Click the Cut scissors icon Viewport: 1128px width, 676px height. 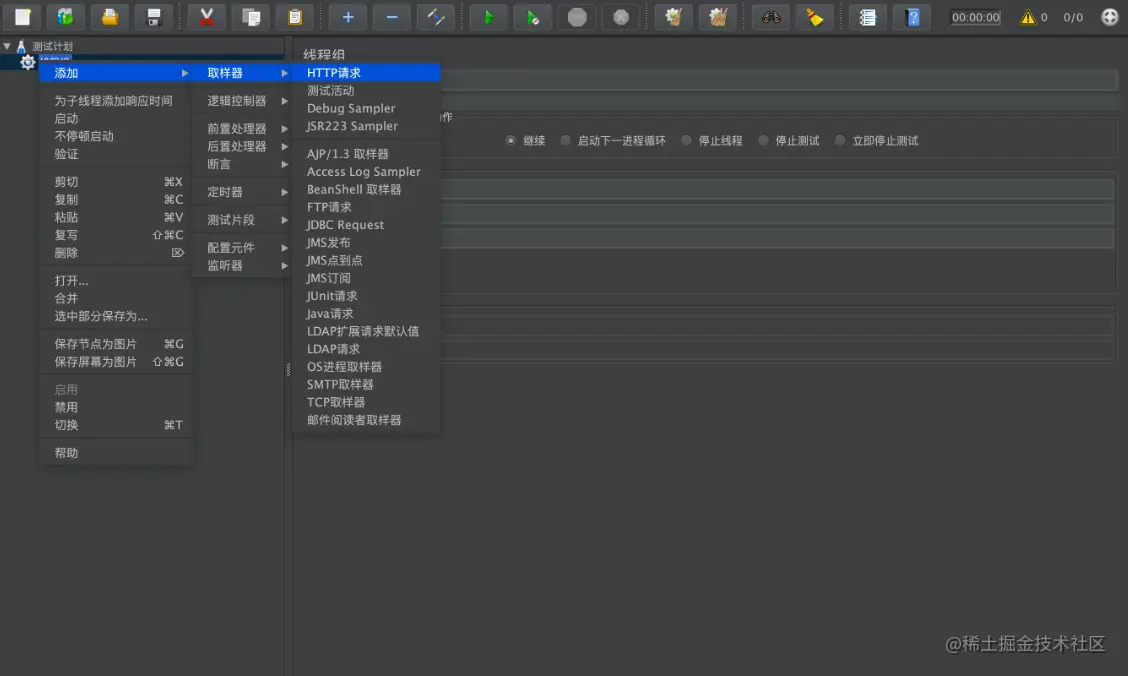click(x=206, y=17)
